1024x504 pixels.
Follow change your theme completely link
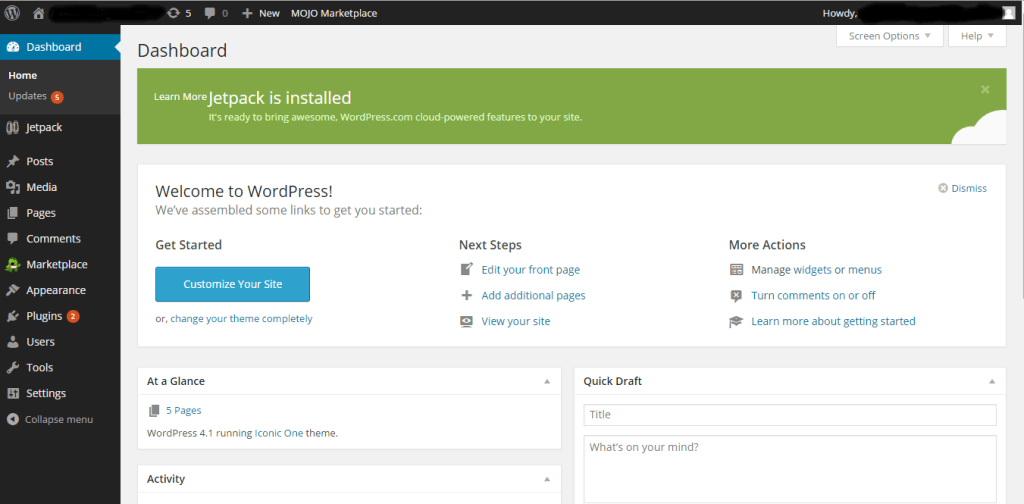(242, 319)
